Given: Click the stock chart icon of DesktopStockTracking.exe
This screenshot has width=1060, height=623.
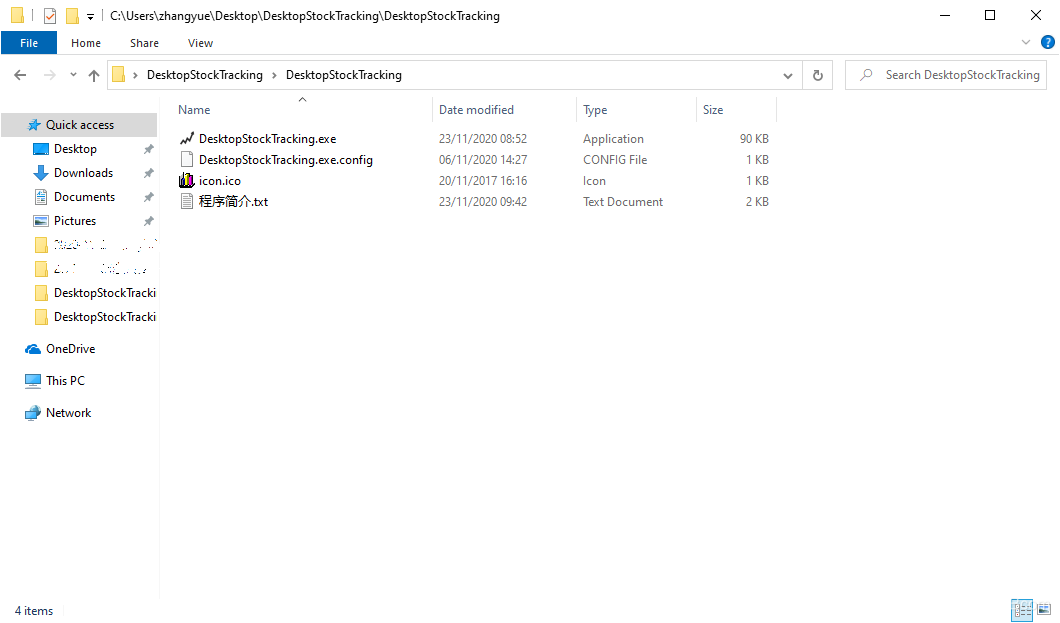Looking at the screenshot, I should click(187, 139).
